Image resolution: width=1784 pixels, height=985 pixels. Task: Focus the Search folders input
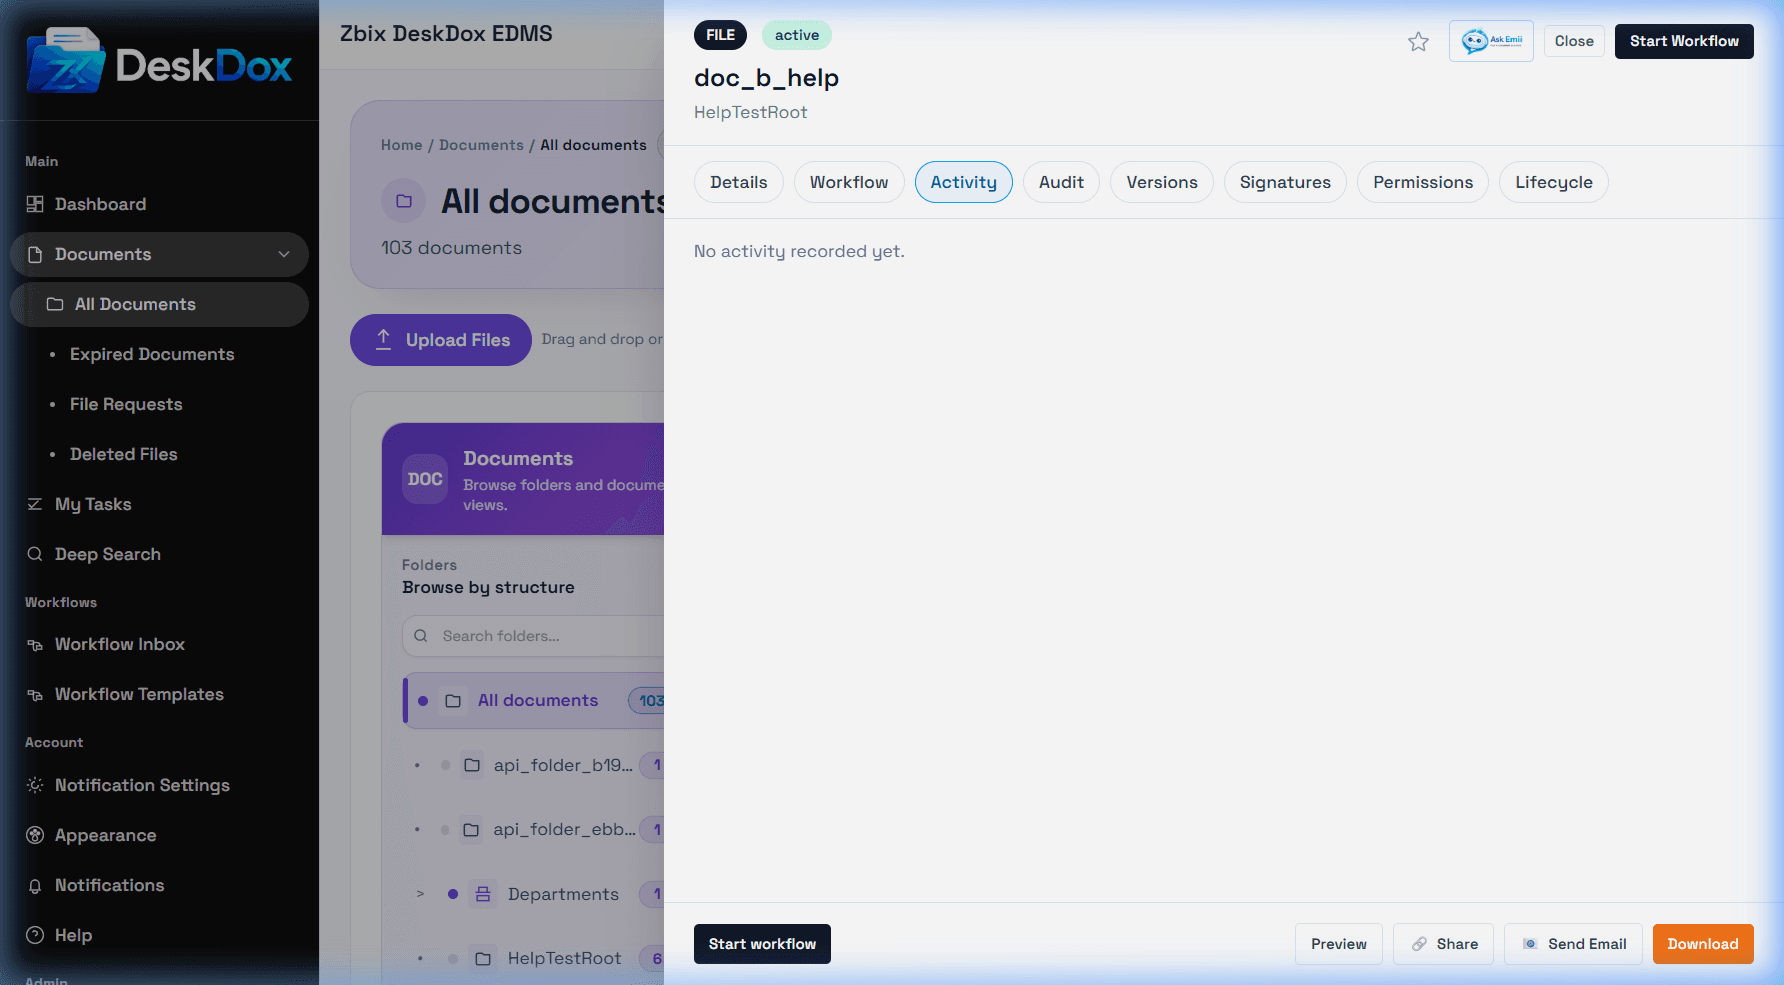click(x=534, y=636)
